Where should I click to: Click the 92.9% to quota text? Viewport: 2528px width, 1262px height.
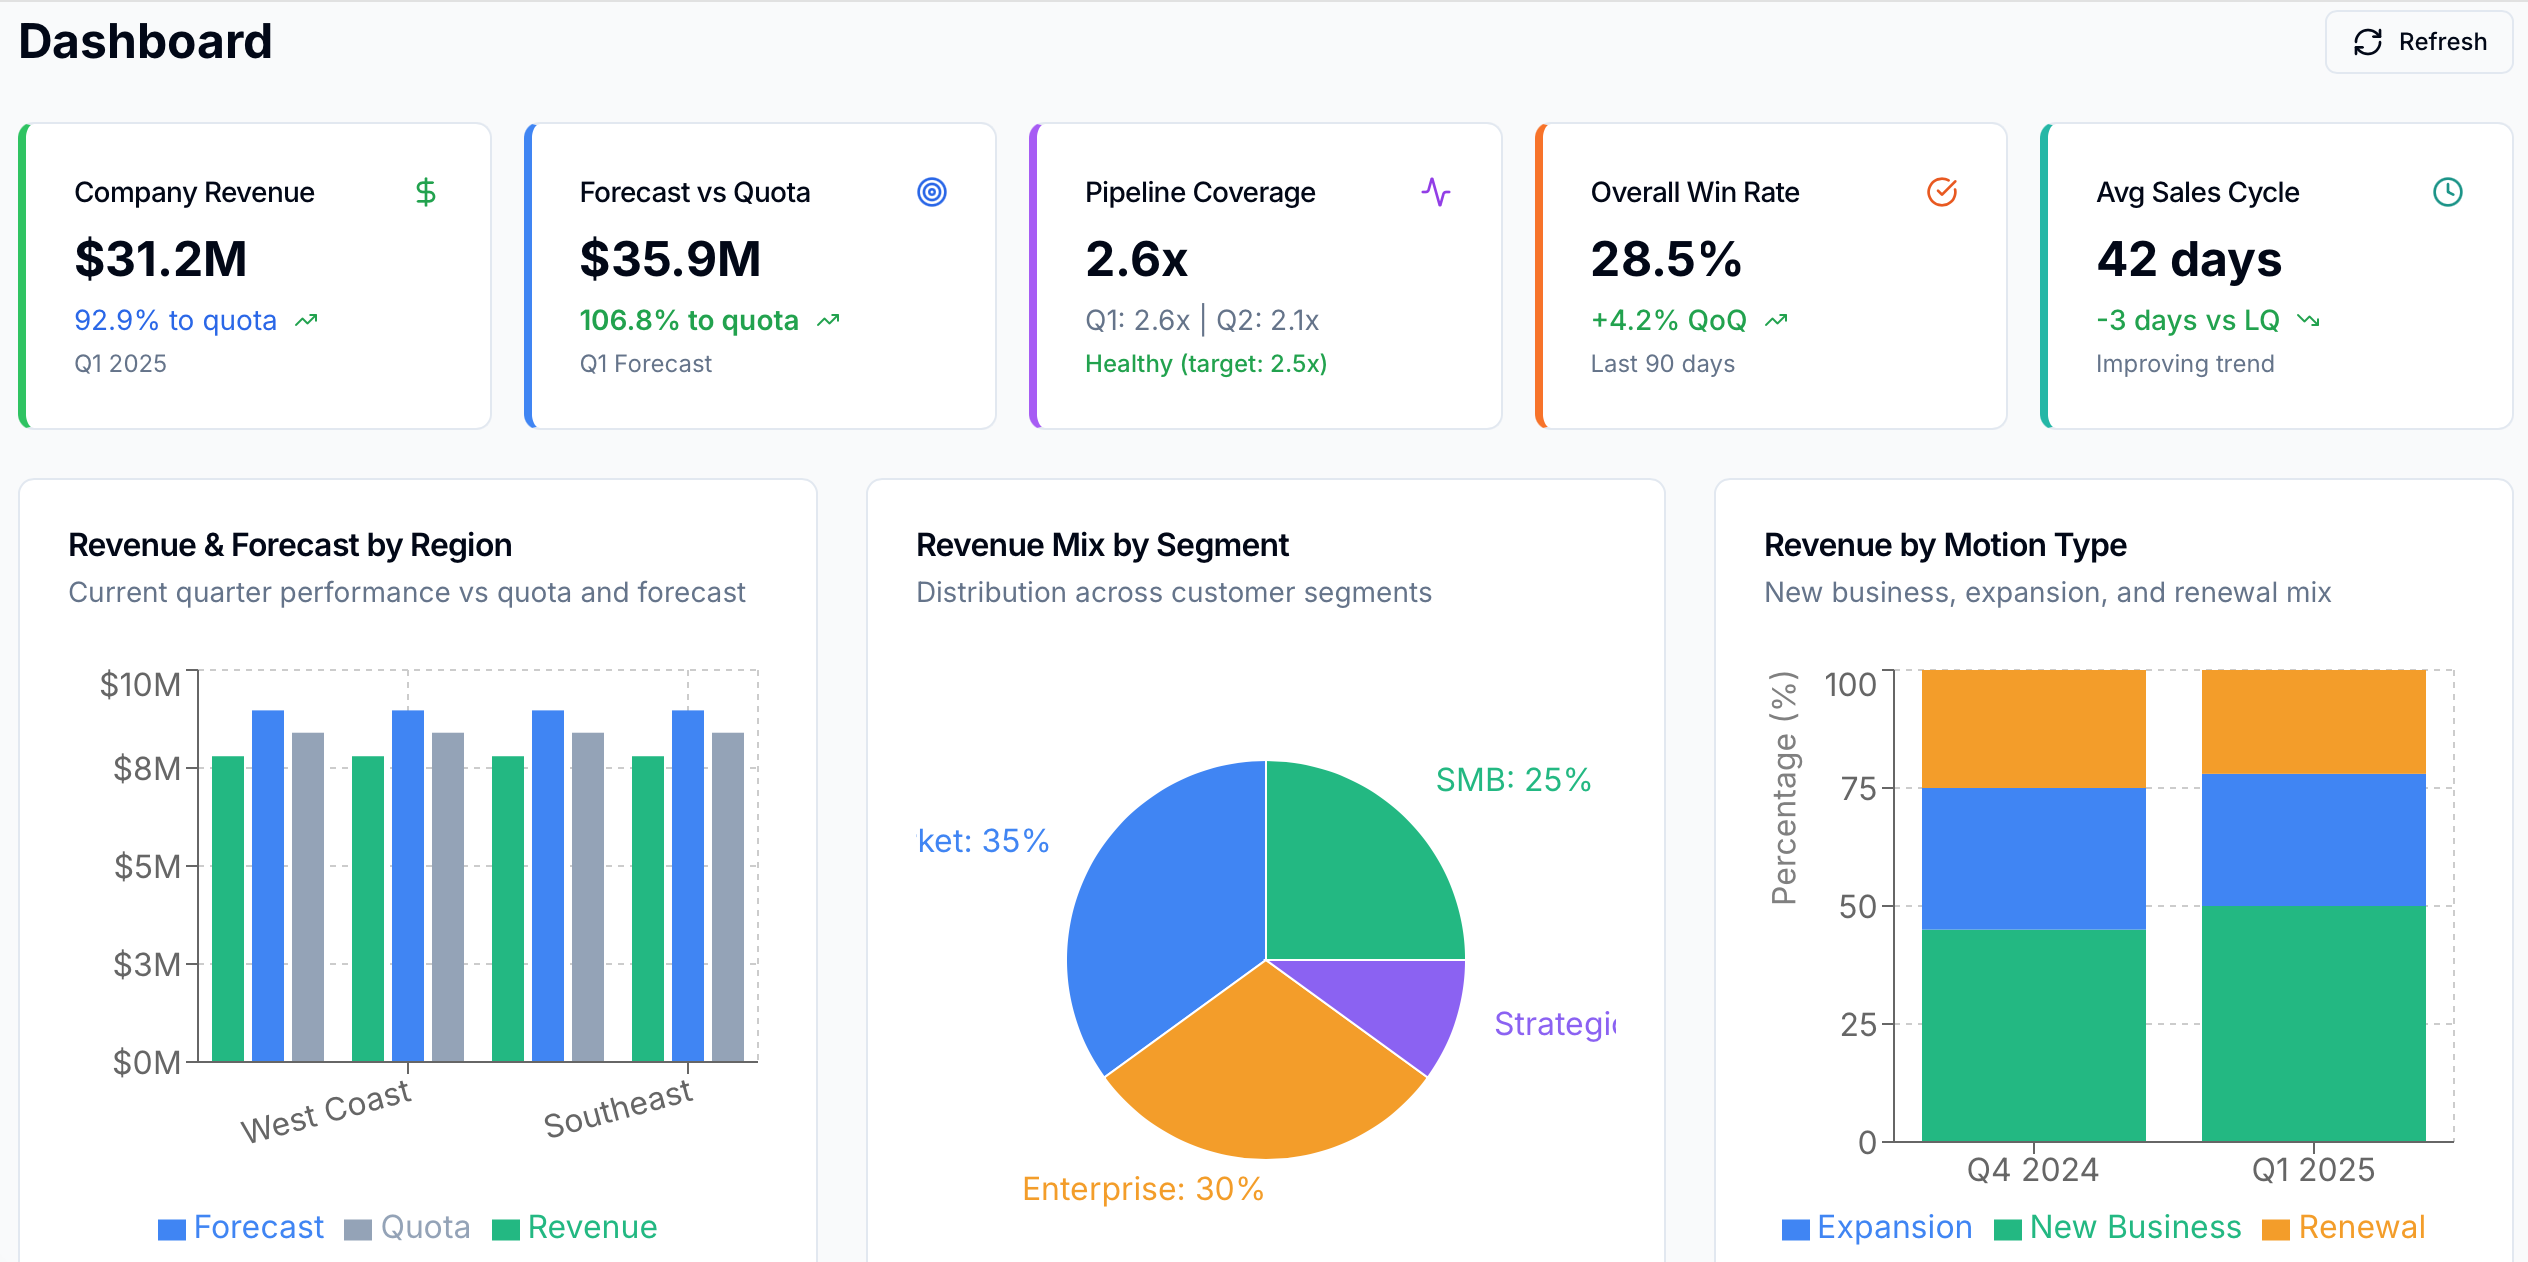tap(175, 320)
